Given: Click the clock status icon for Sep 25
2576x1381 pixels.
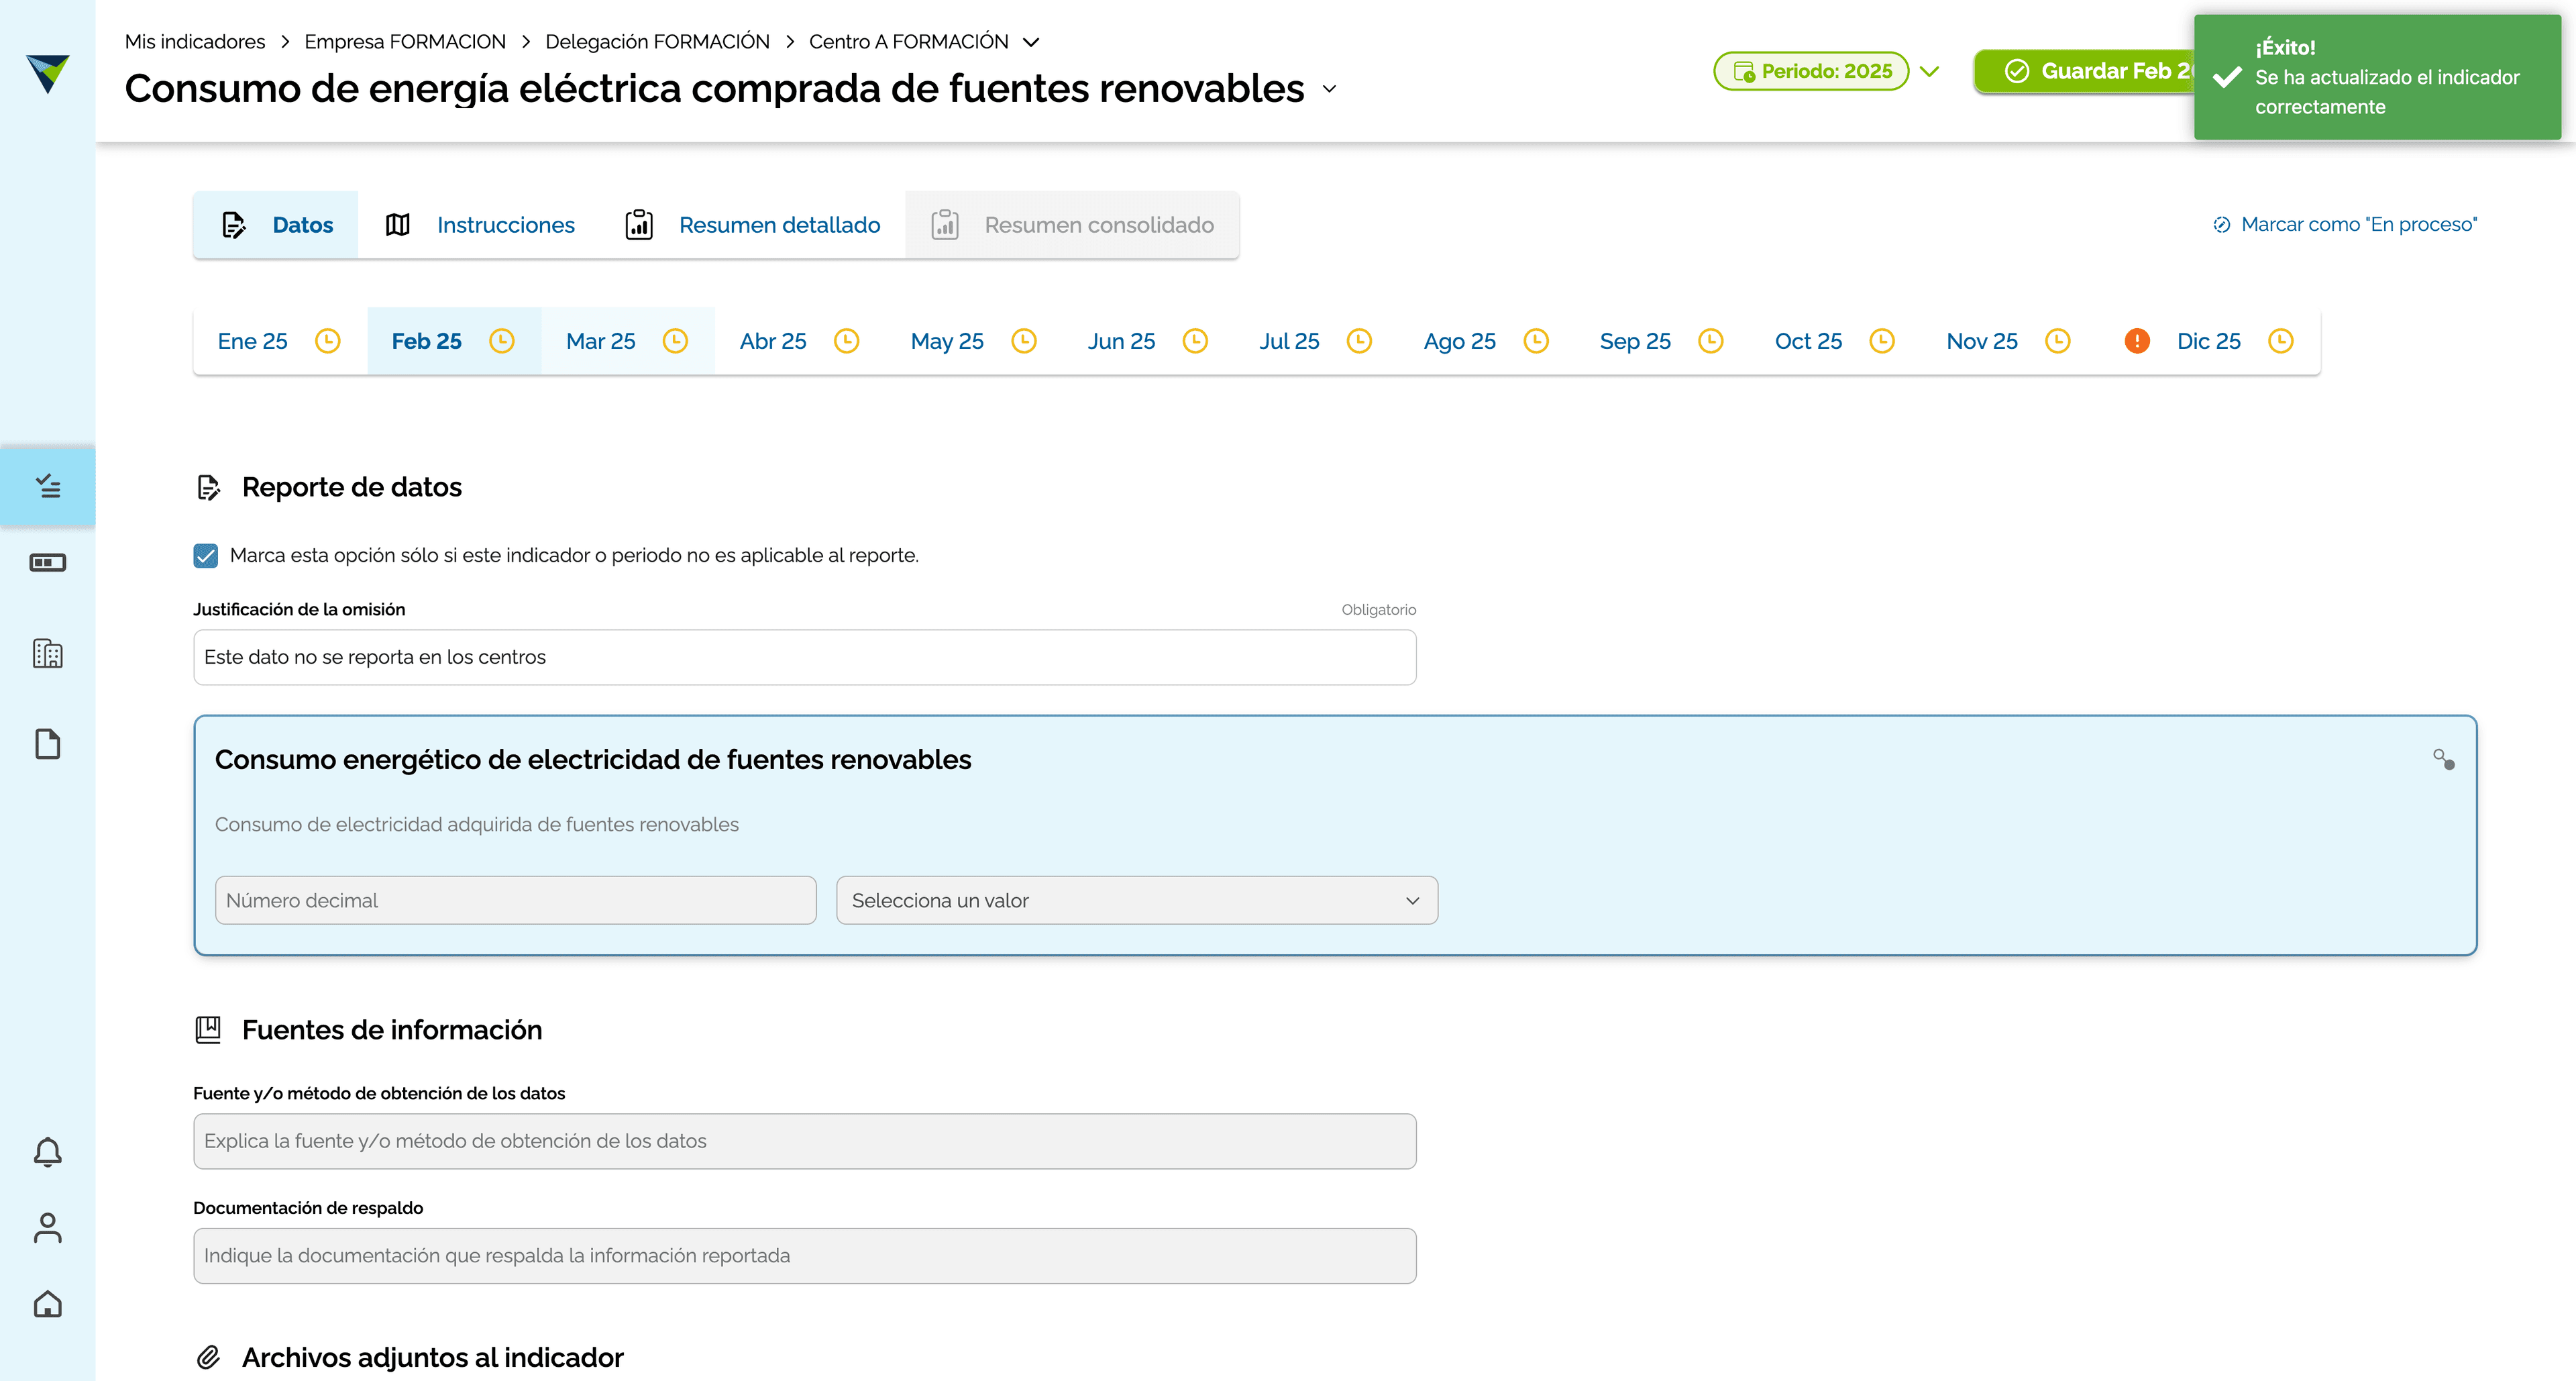Looking at the screenshot, I should 1711,341.
